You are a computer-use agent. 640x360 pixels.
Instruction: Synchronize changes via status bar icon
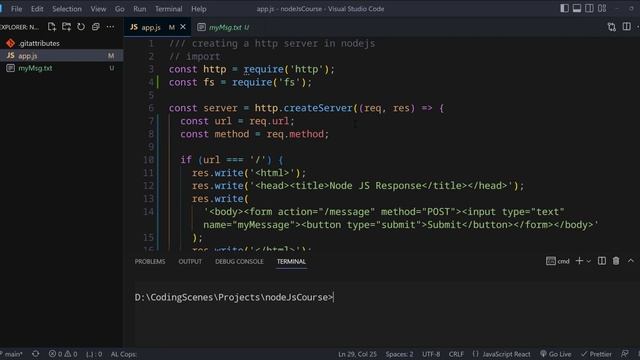pyautogui.click(x=36, y=354)
